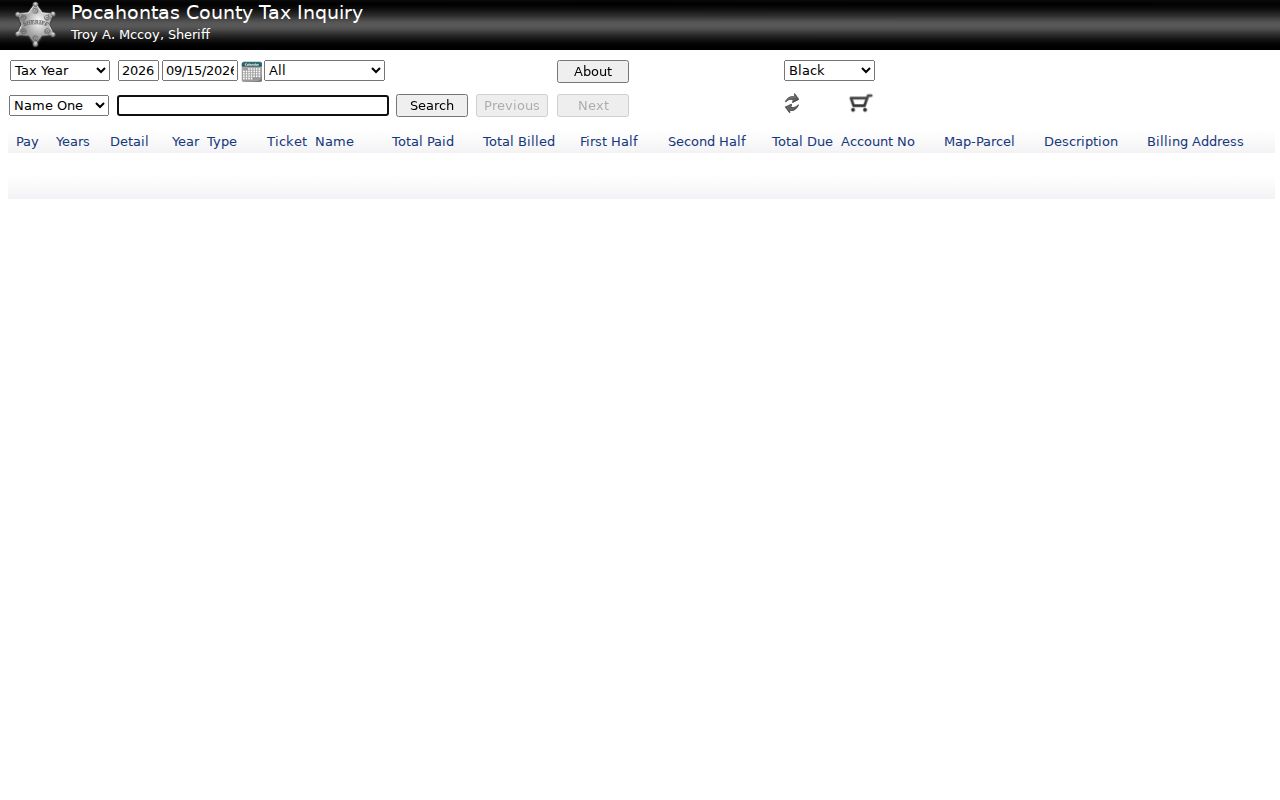Screen dimensions: 1280x800
Task: Click the Description column header
Action: tap(1081, 141)
